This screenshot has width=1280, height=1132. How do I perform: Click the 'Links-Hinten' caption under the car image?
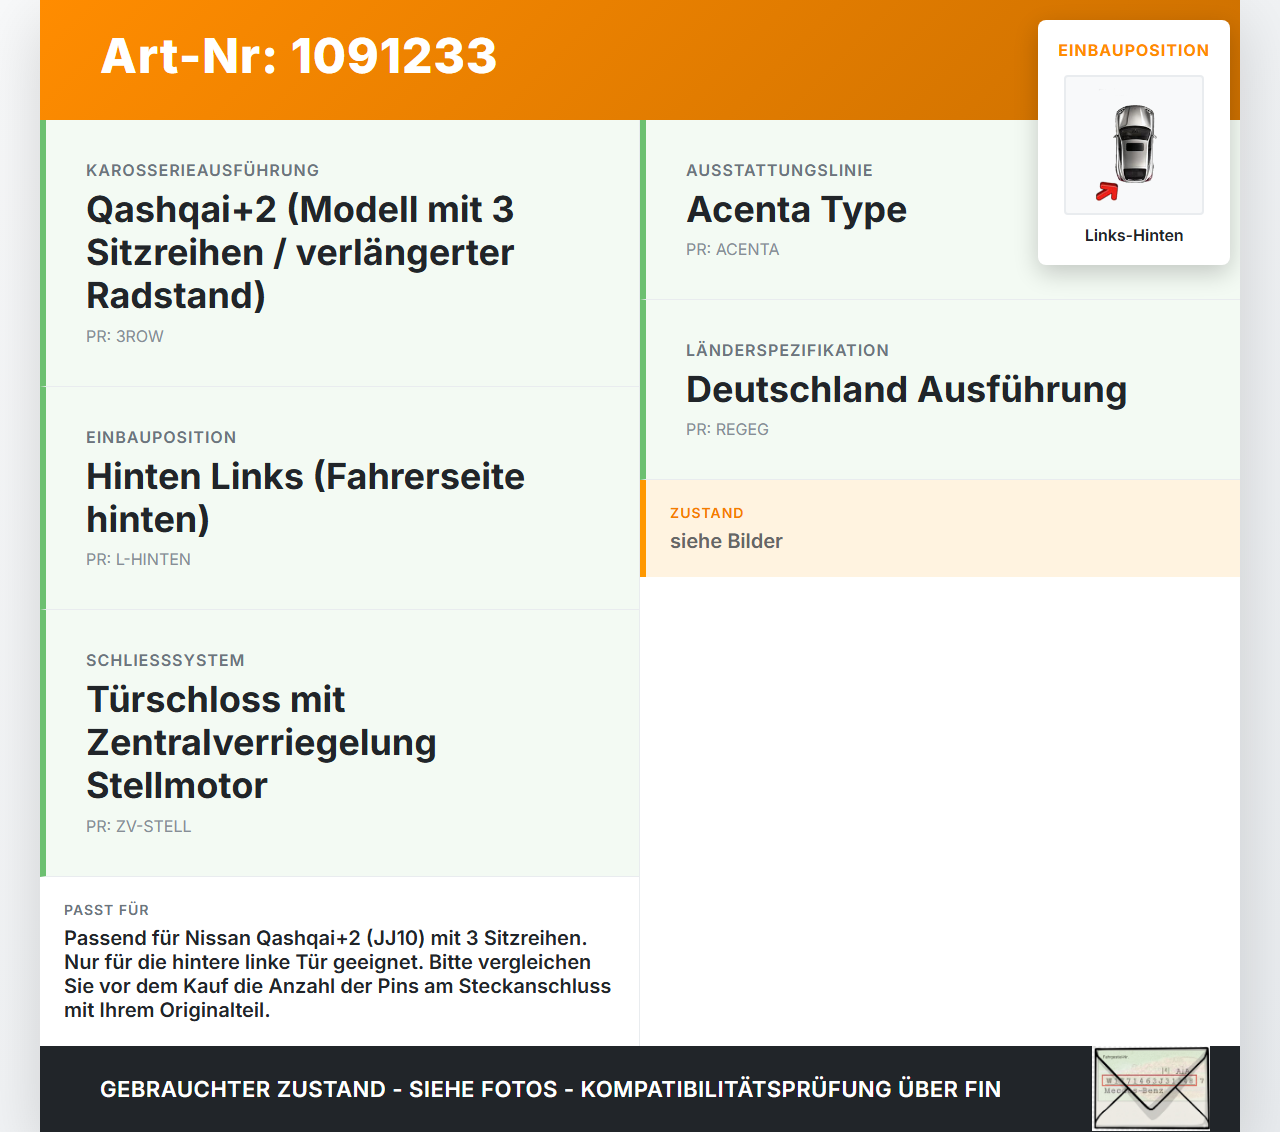coord(1134,235)
